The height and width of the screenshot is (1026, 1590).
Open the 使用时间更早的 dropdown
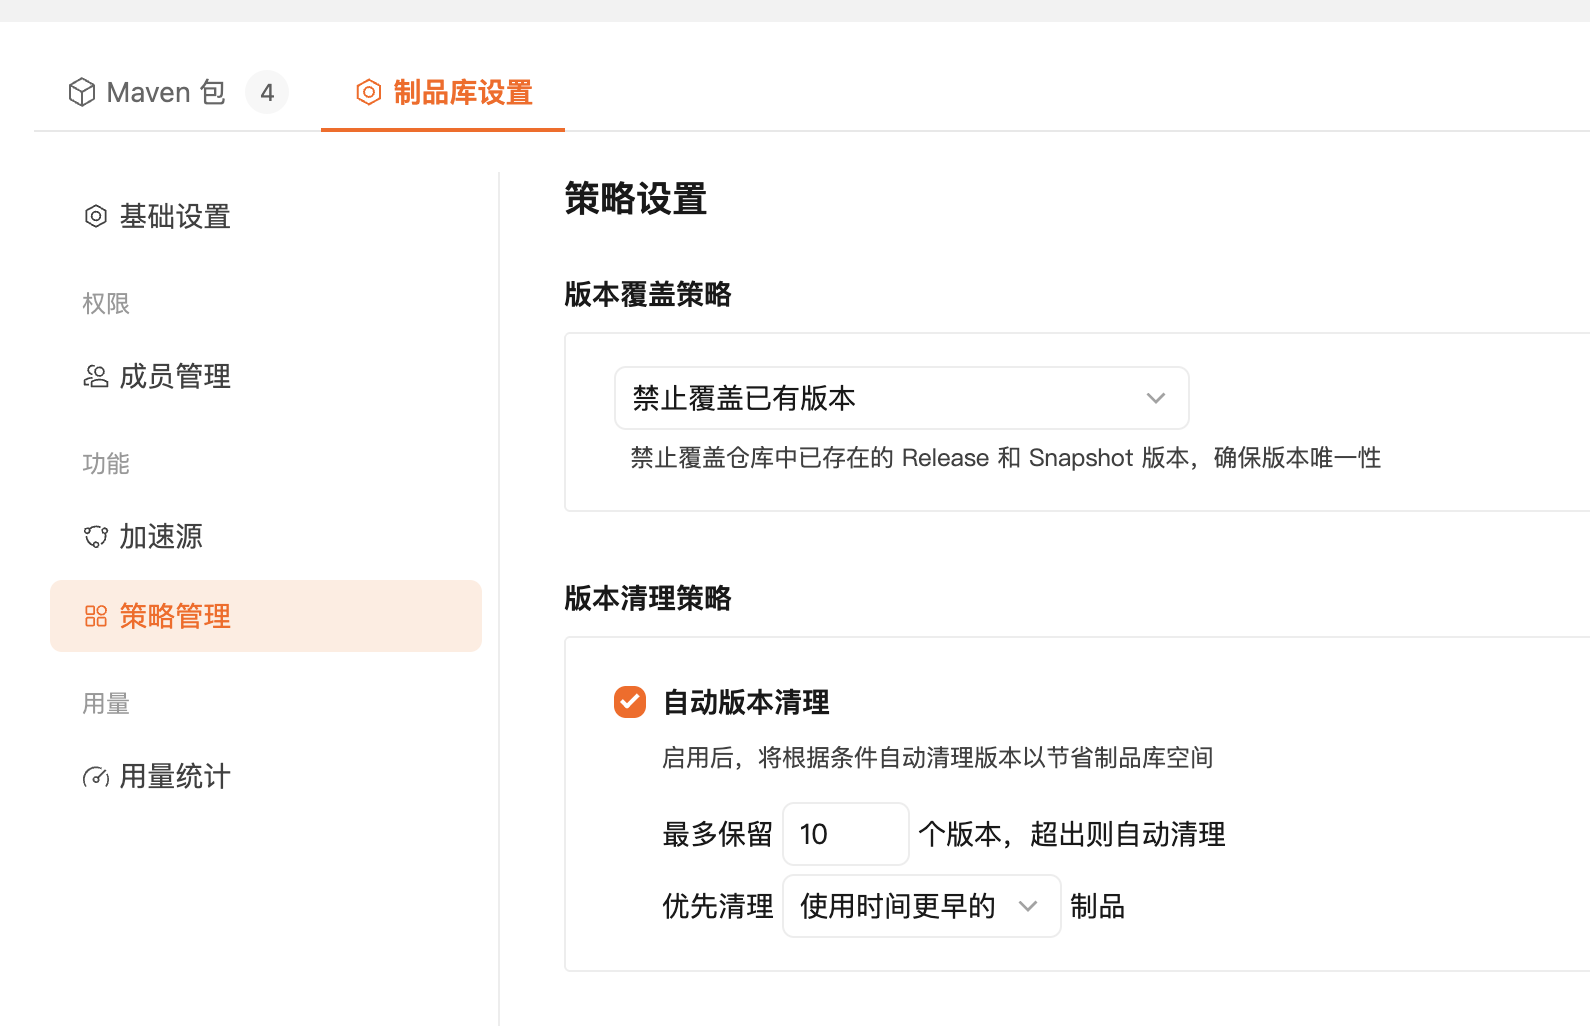[x=922, y=906]
